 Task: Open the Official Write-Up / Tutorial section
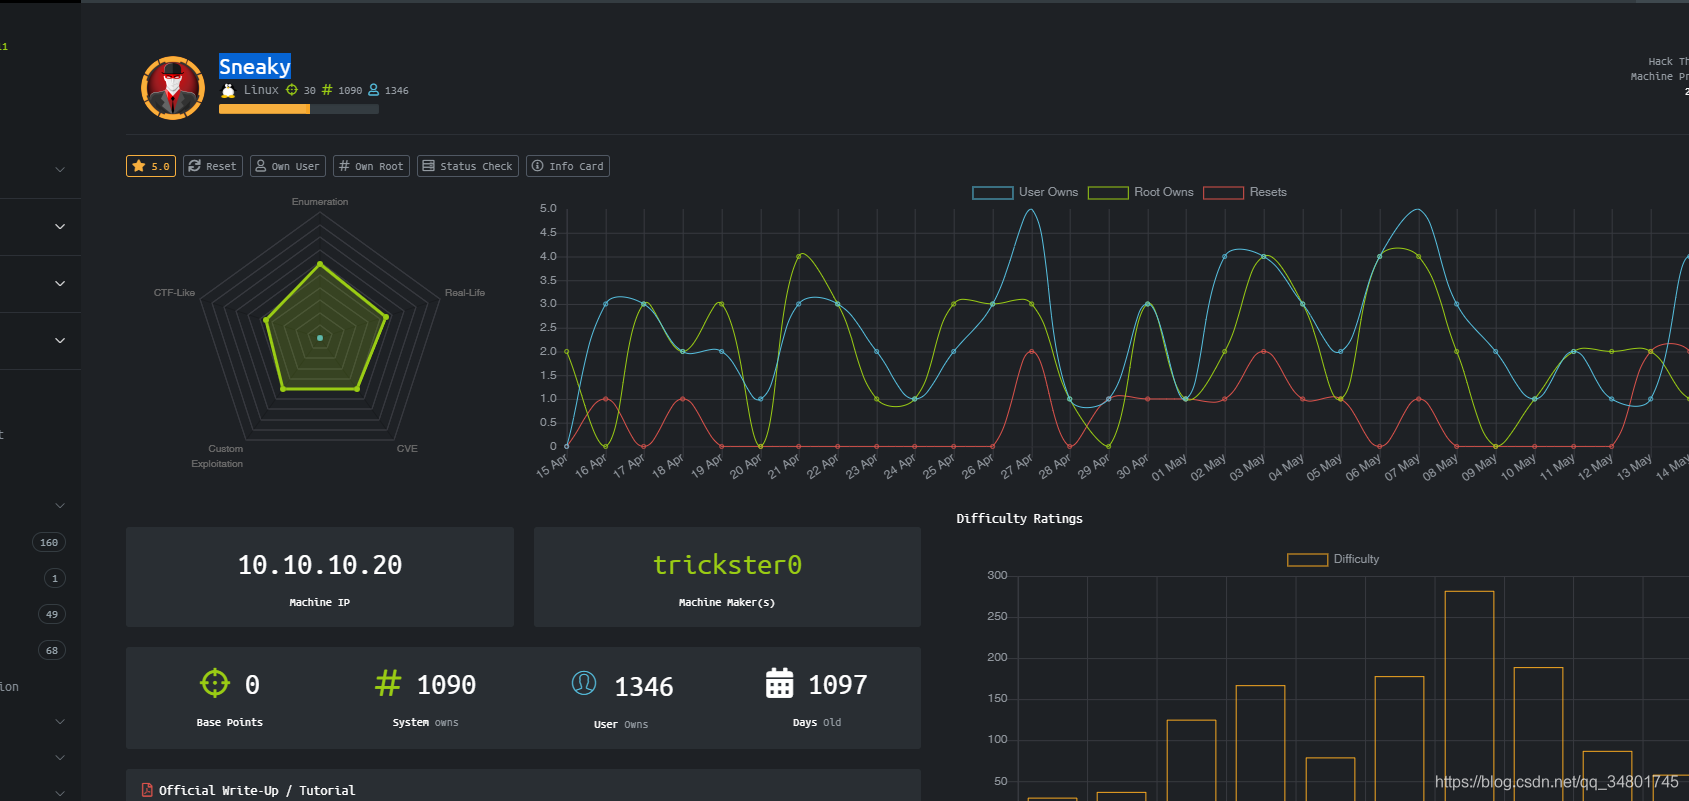point(257,790)
